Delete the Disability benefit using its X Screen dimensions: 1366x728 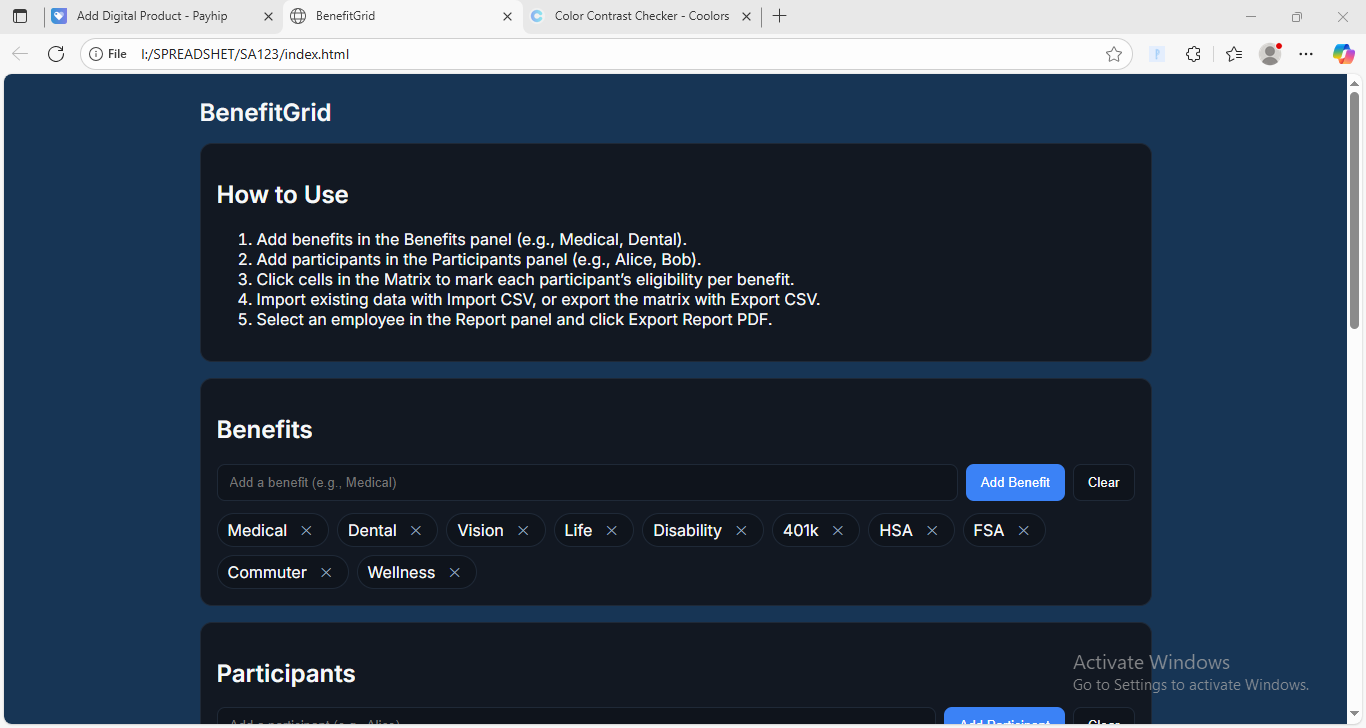(741, 531)
